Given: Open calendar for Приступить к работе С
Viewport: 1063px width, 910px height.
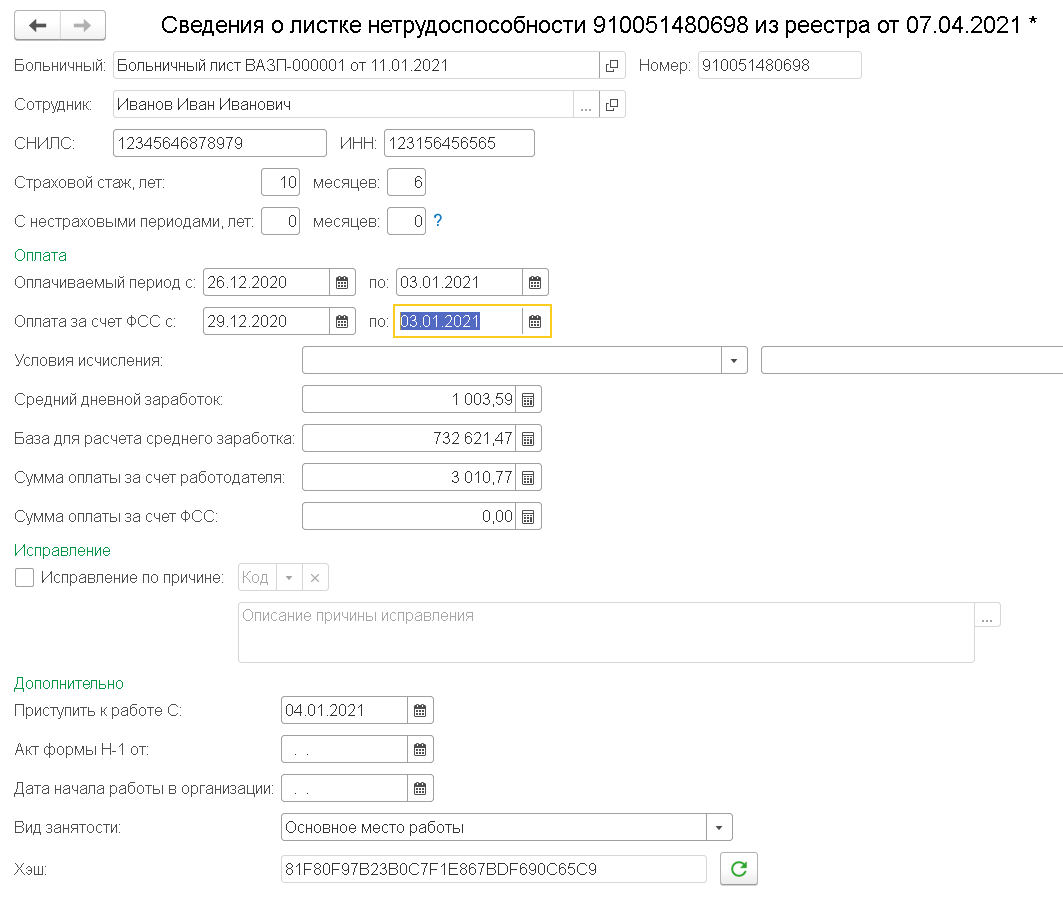Looking at the screenshot, I should 420,711.
